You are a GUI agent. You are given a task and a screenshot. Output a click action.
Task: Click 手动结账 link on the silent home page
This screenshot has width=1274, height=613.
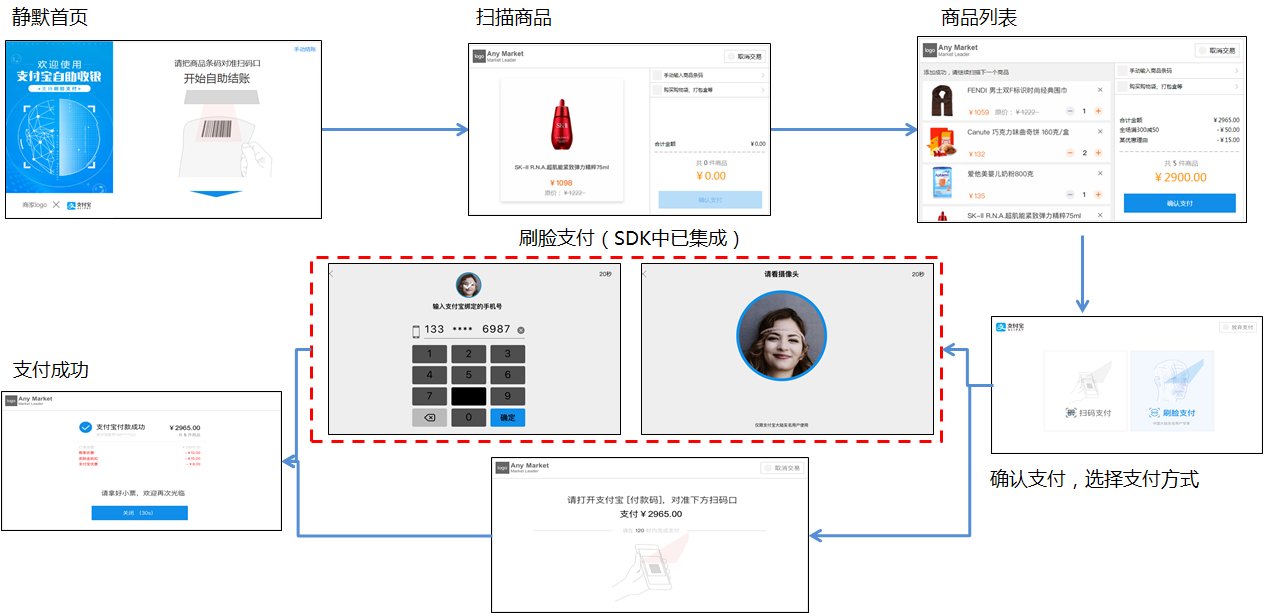(x=304, y=49)
